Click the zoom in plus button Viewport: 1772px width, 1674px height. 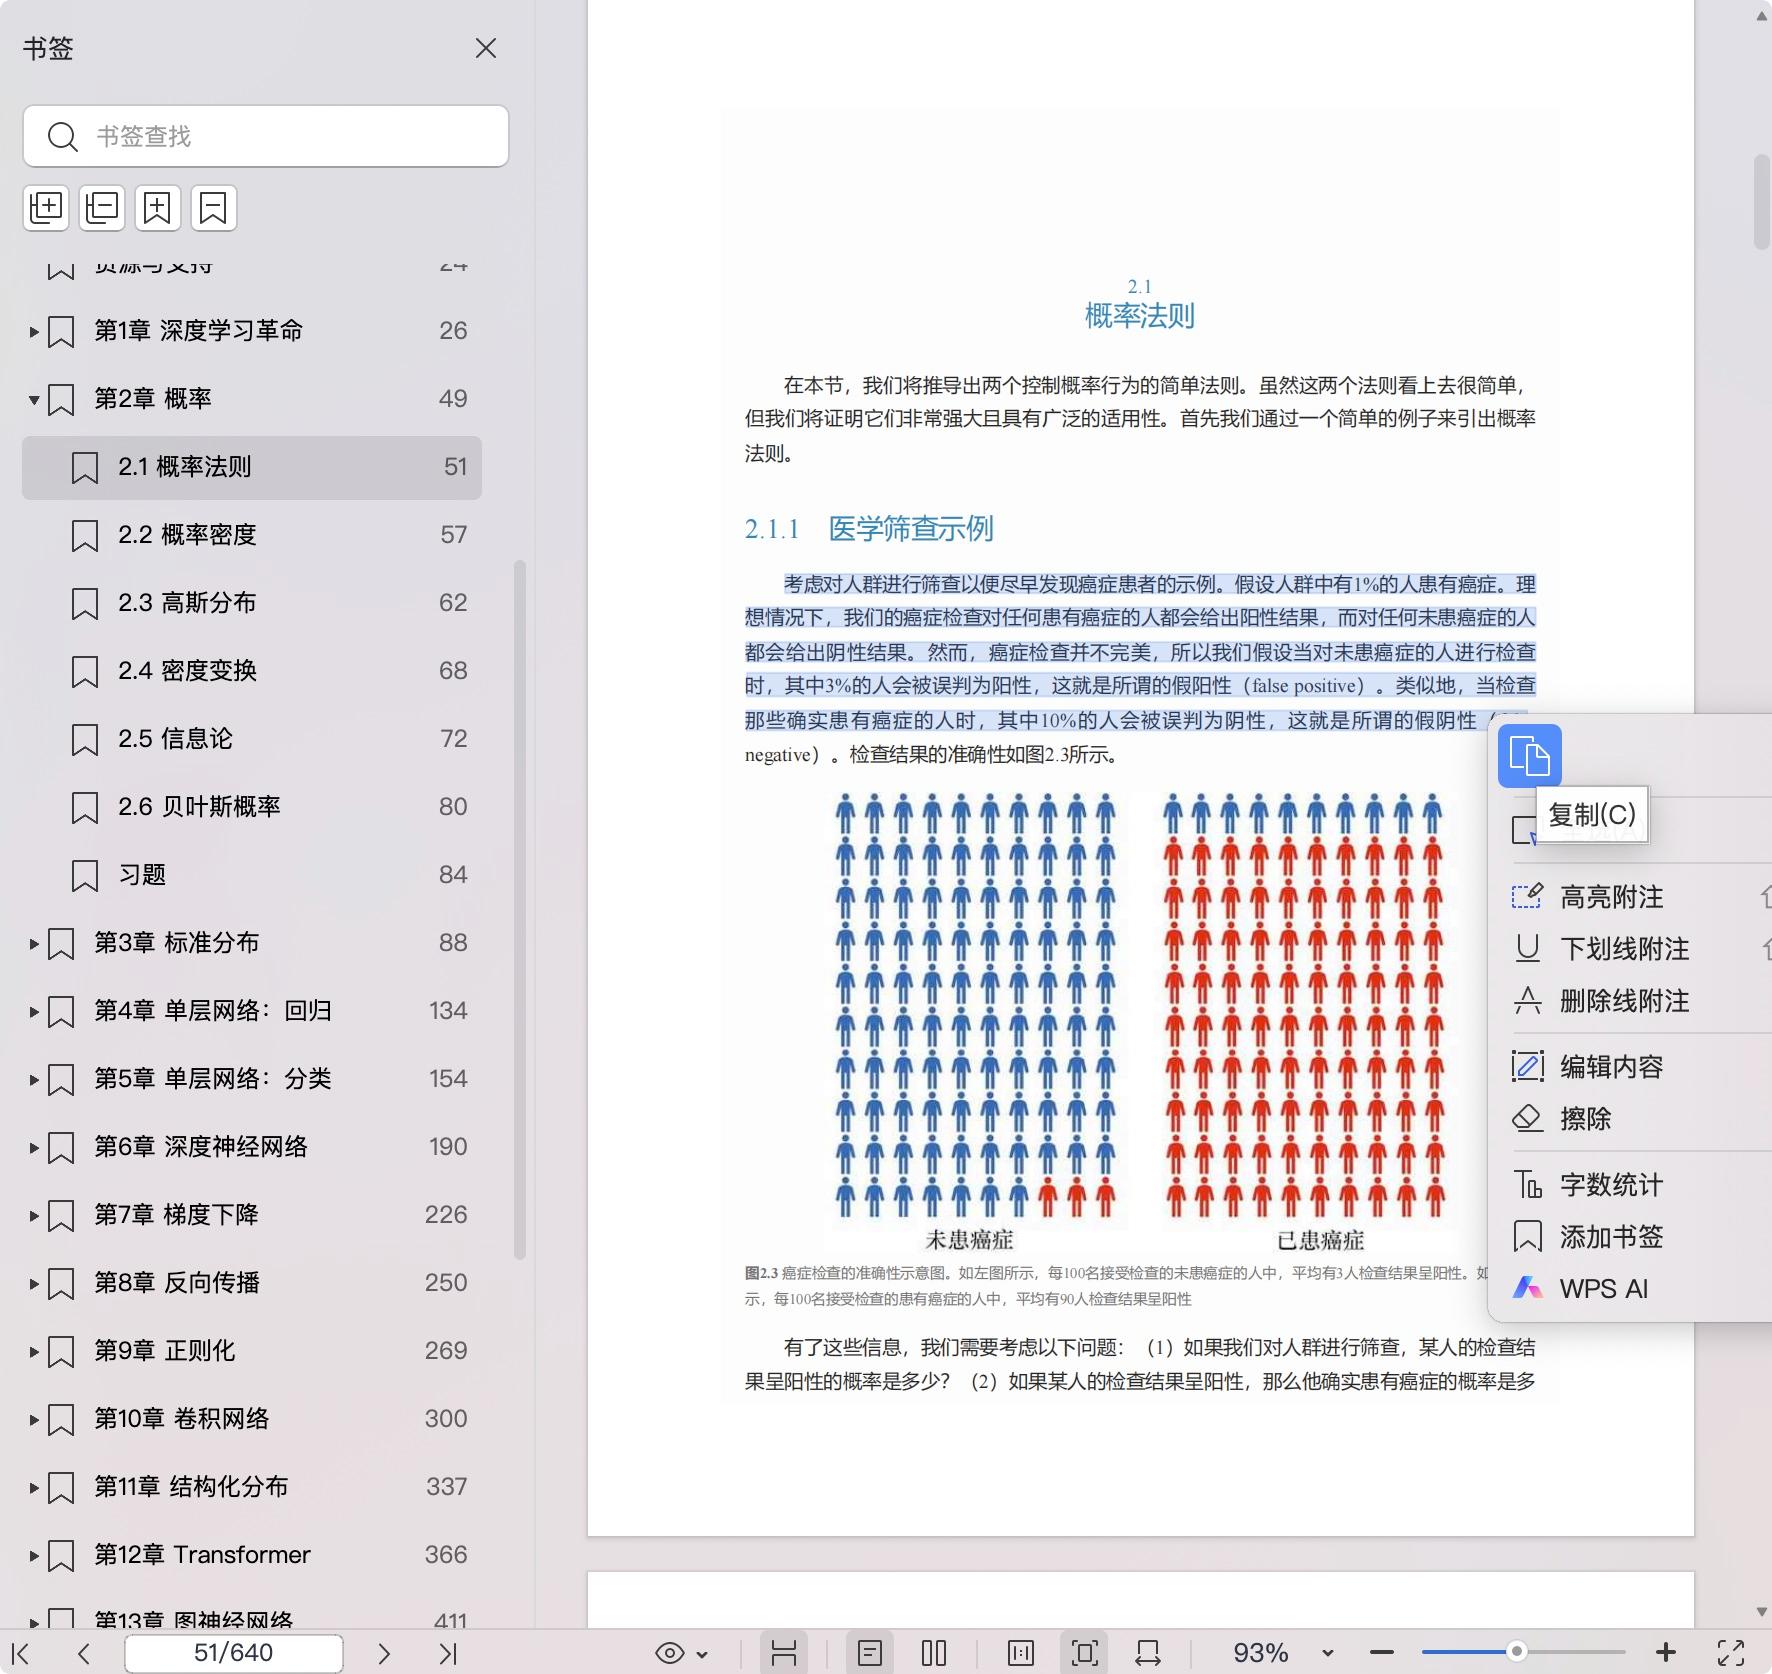1666,1653
